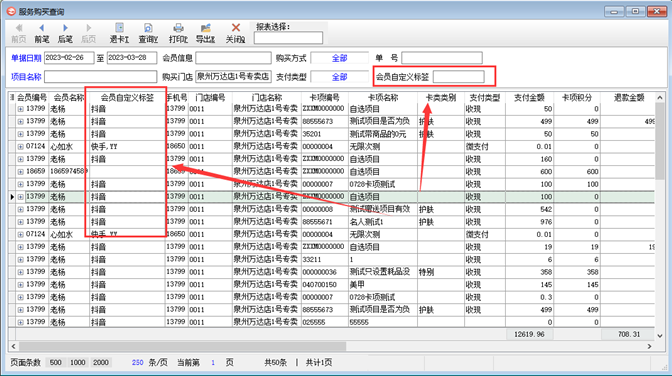Expand the row with payment amount 160

tap(21, 159)
